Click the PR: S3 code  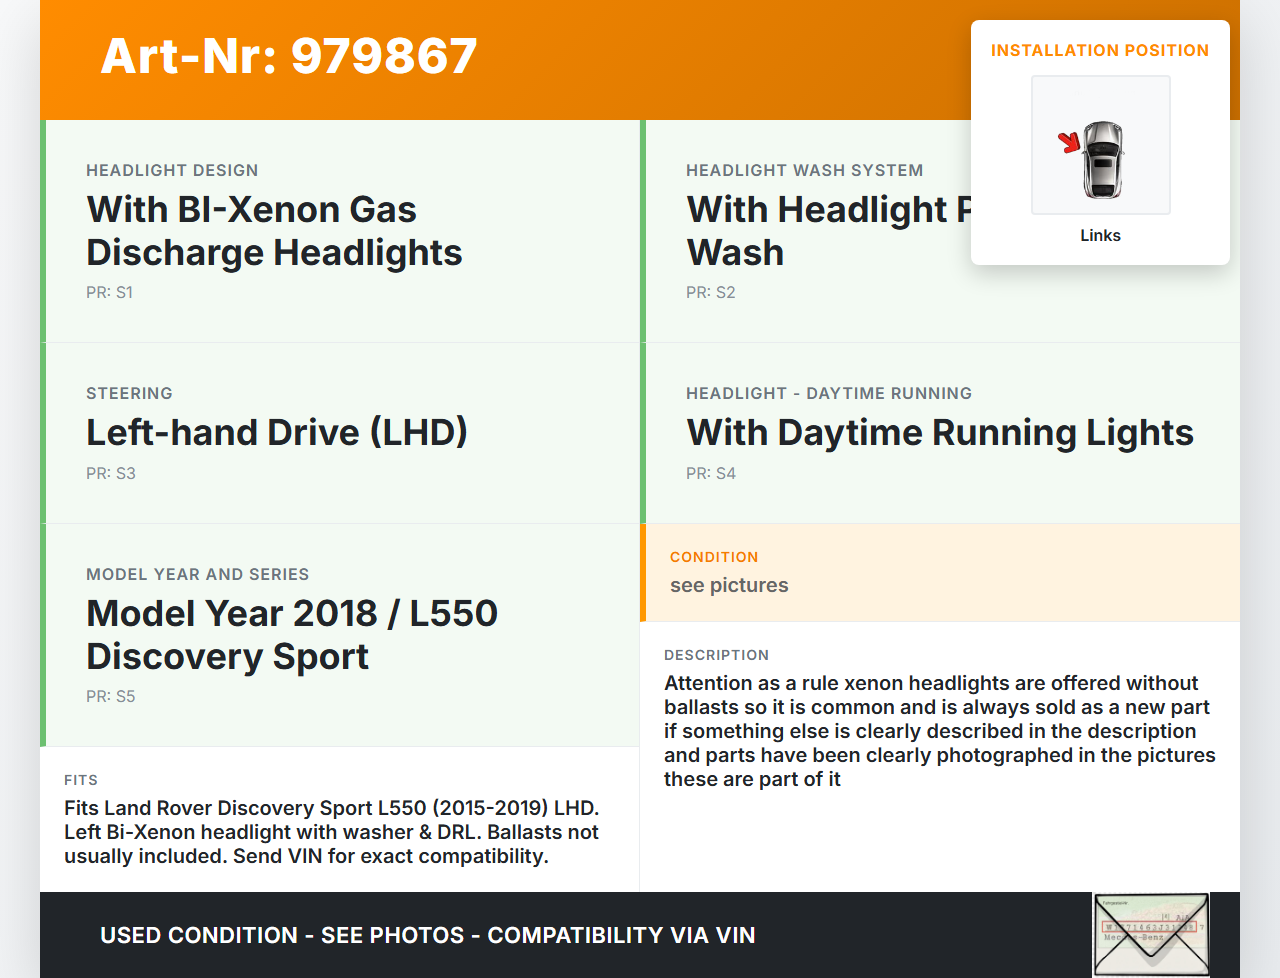(110, 474)
